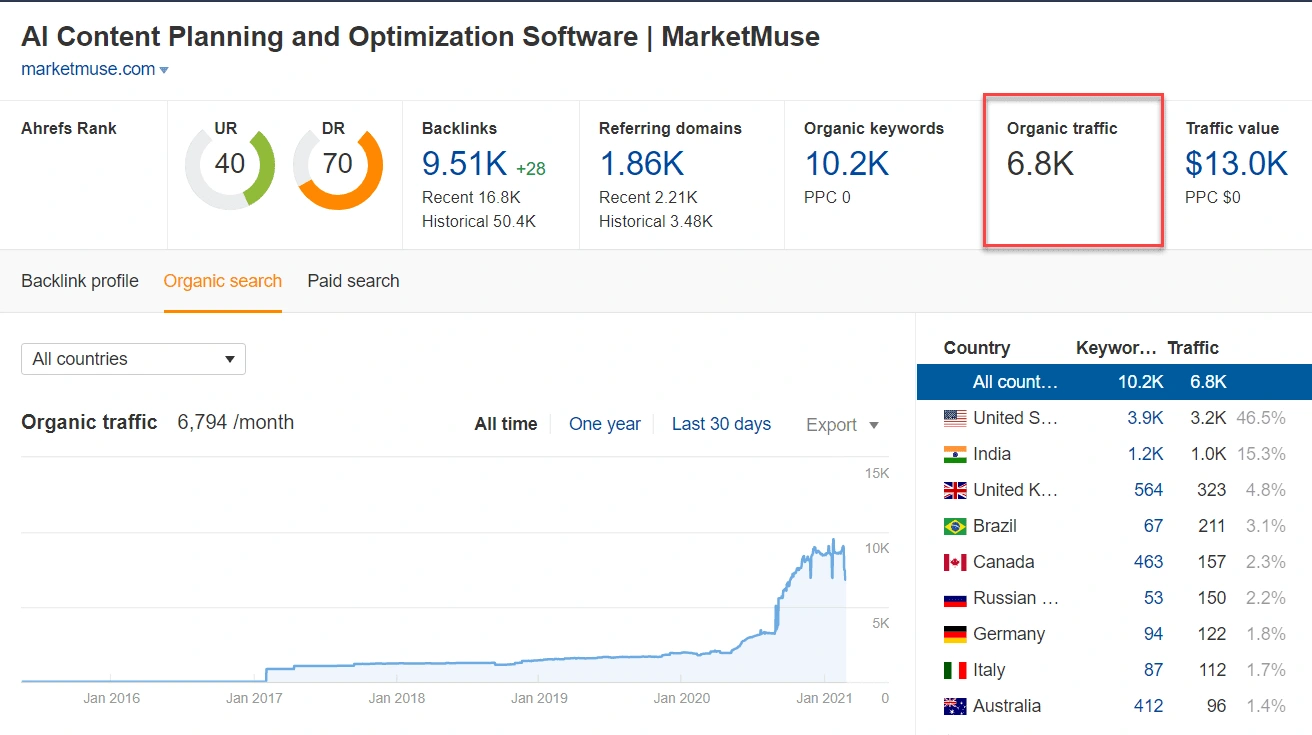Click the Jan 2020 chart axis label
The height and width of the screenshot is (735, 1312).
coord(681,698)
